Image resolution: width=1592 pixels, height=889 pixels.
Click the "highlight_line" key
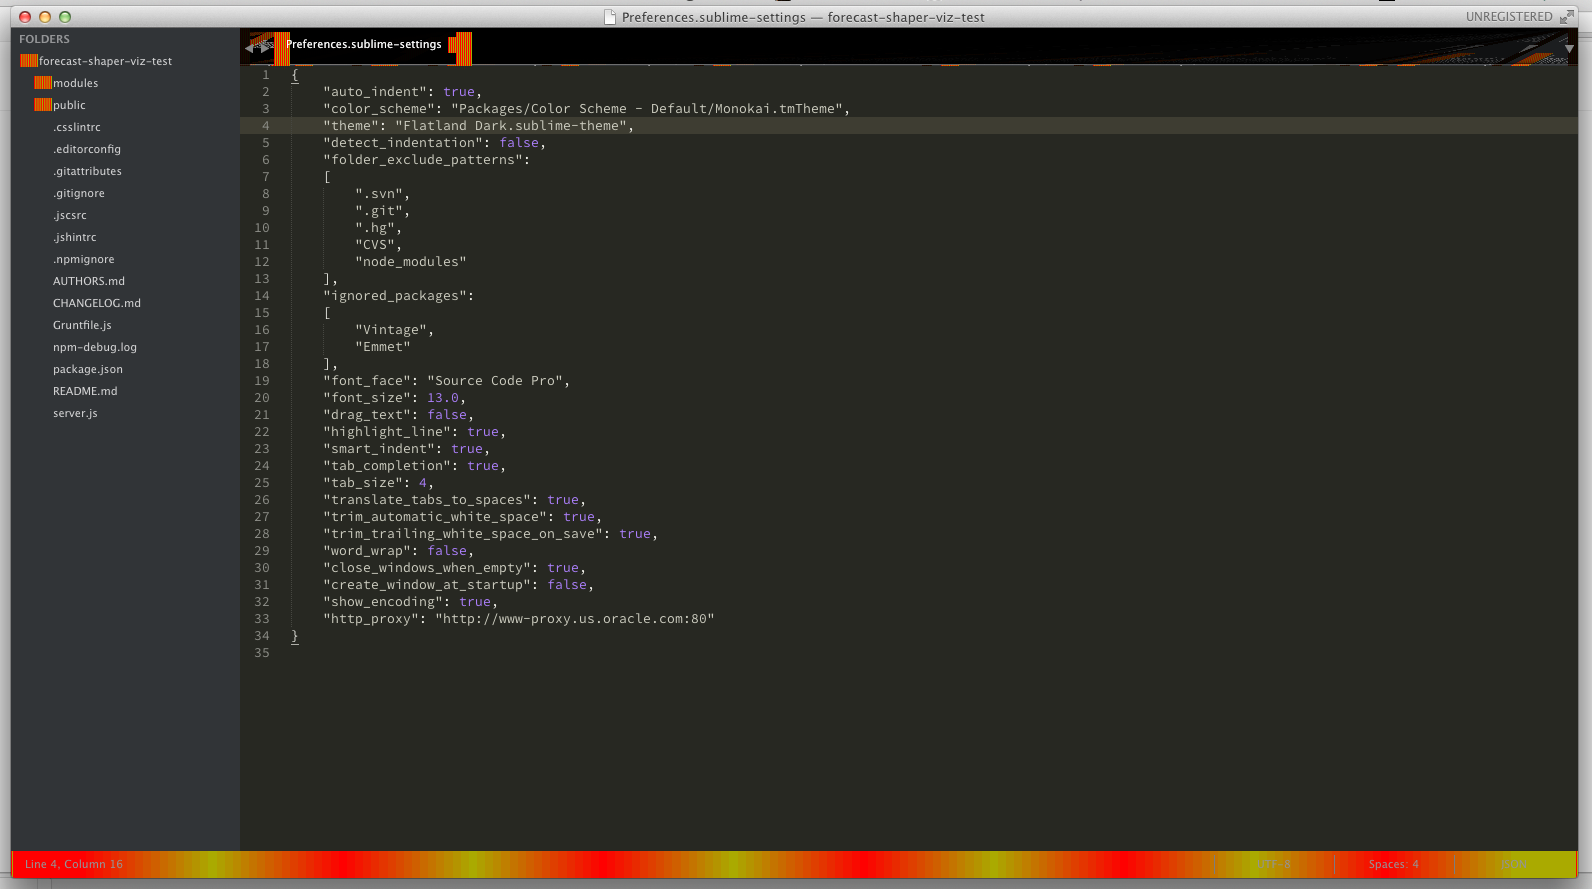pyautogui.click(x=387, y=432)
